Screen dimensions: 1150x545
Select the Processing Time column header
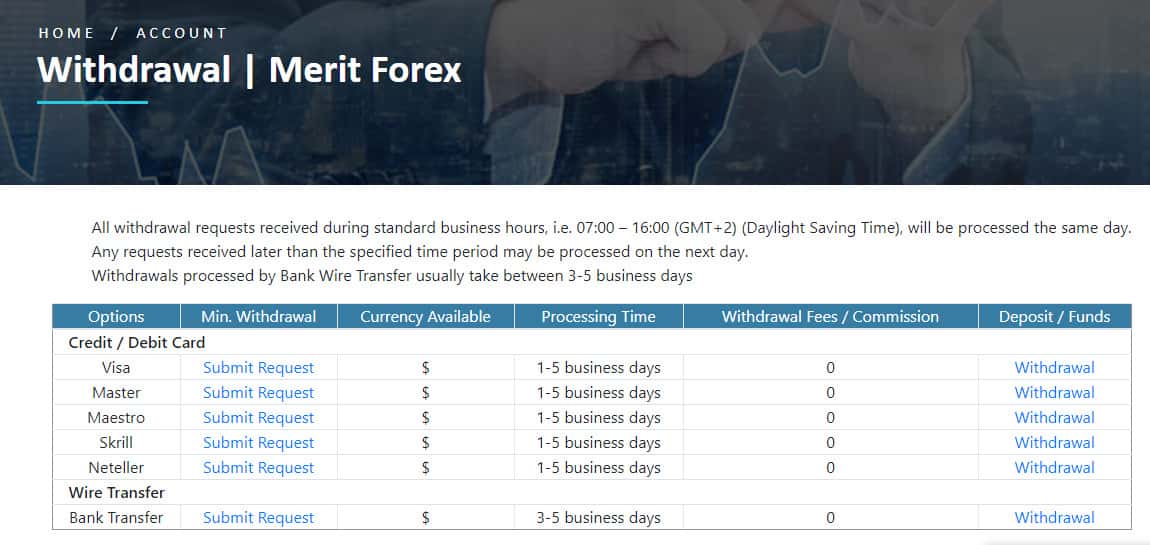pos(598,317)
